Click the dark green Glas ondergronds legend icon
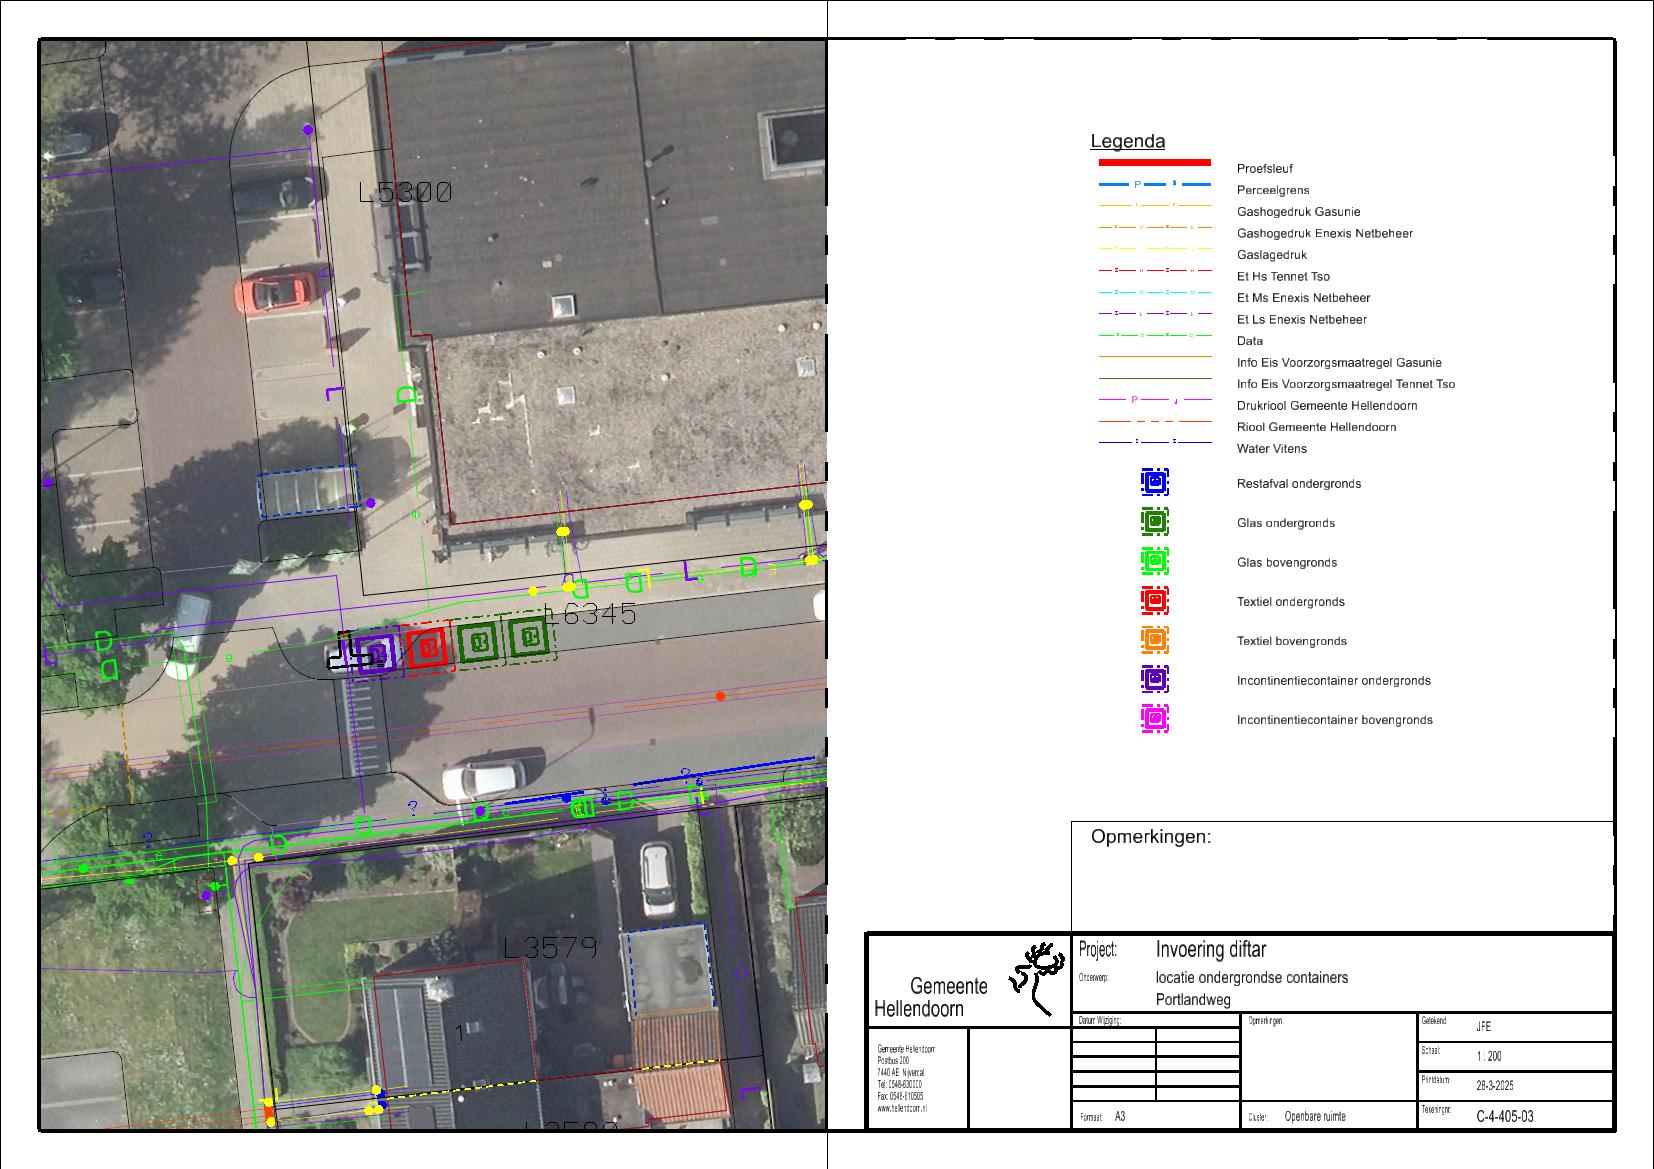This screenshot has width=1654, height=1169. click(x=1154, y=522)
